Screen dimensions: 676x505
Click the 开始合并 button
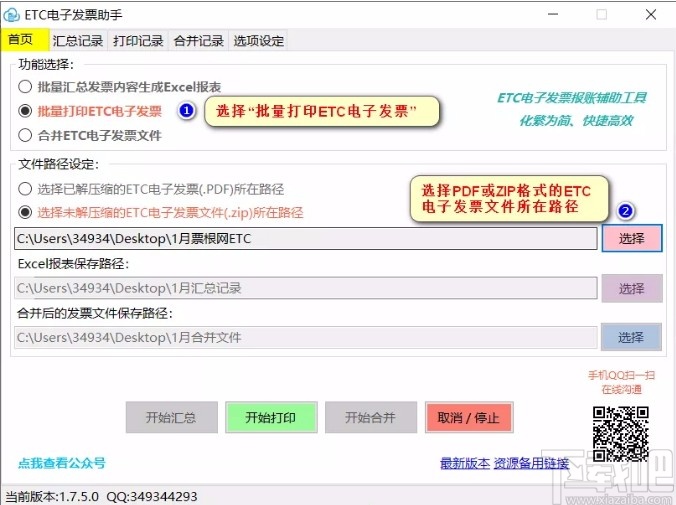(371, 417)
